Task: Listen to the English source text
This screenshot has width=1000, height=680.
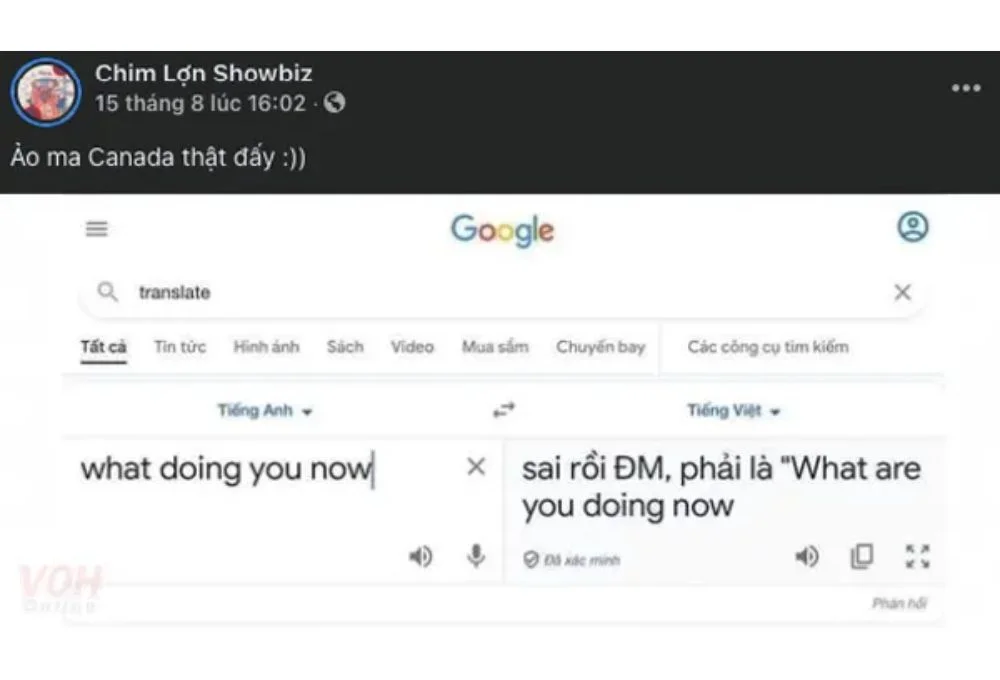Action: (x=420, y=556)
